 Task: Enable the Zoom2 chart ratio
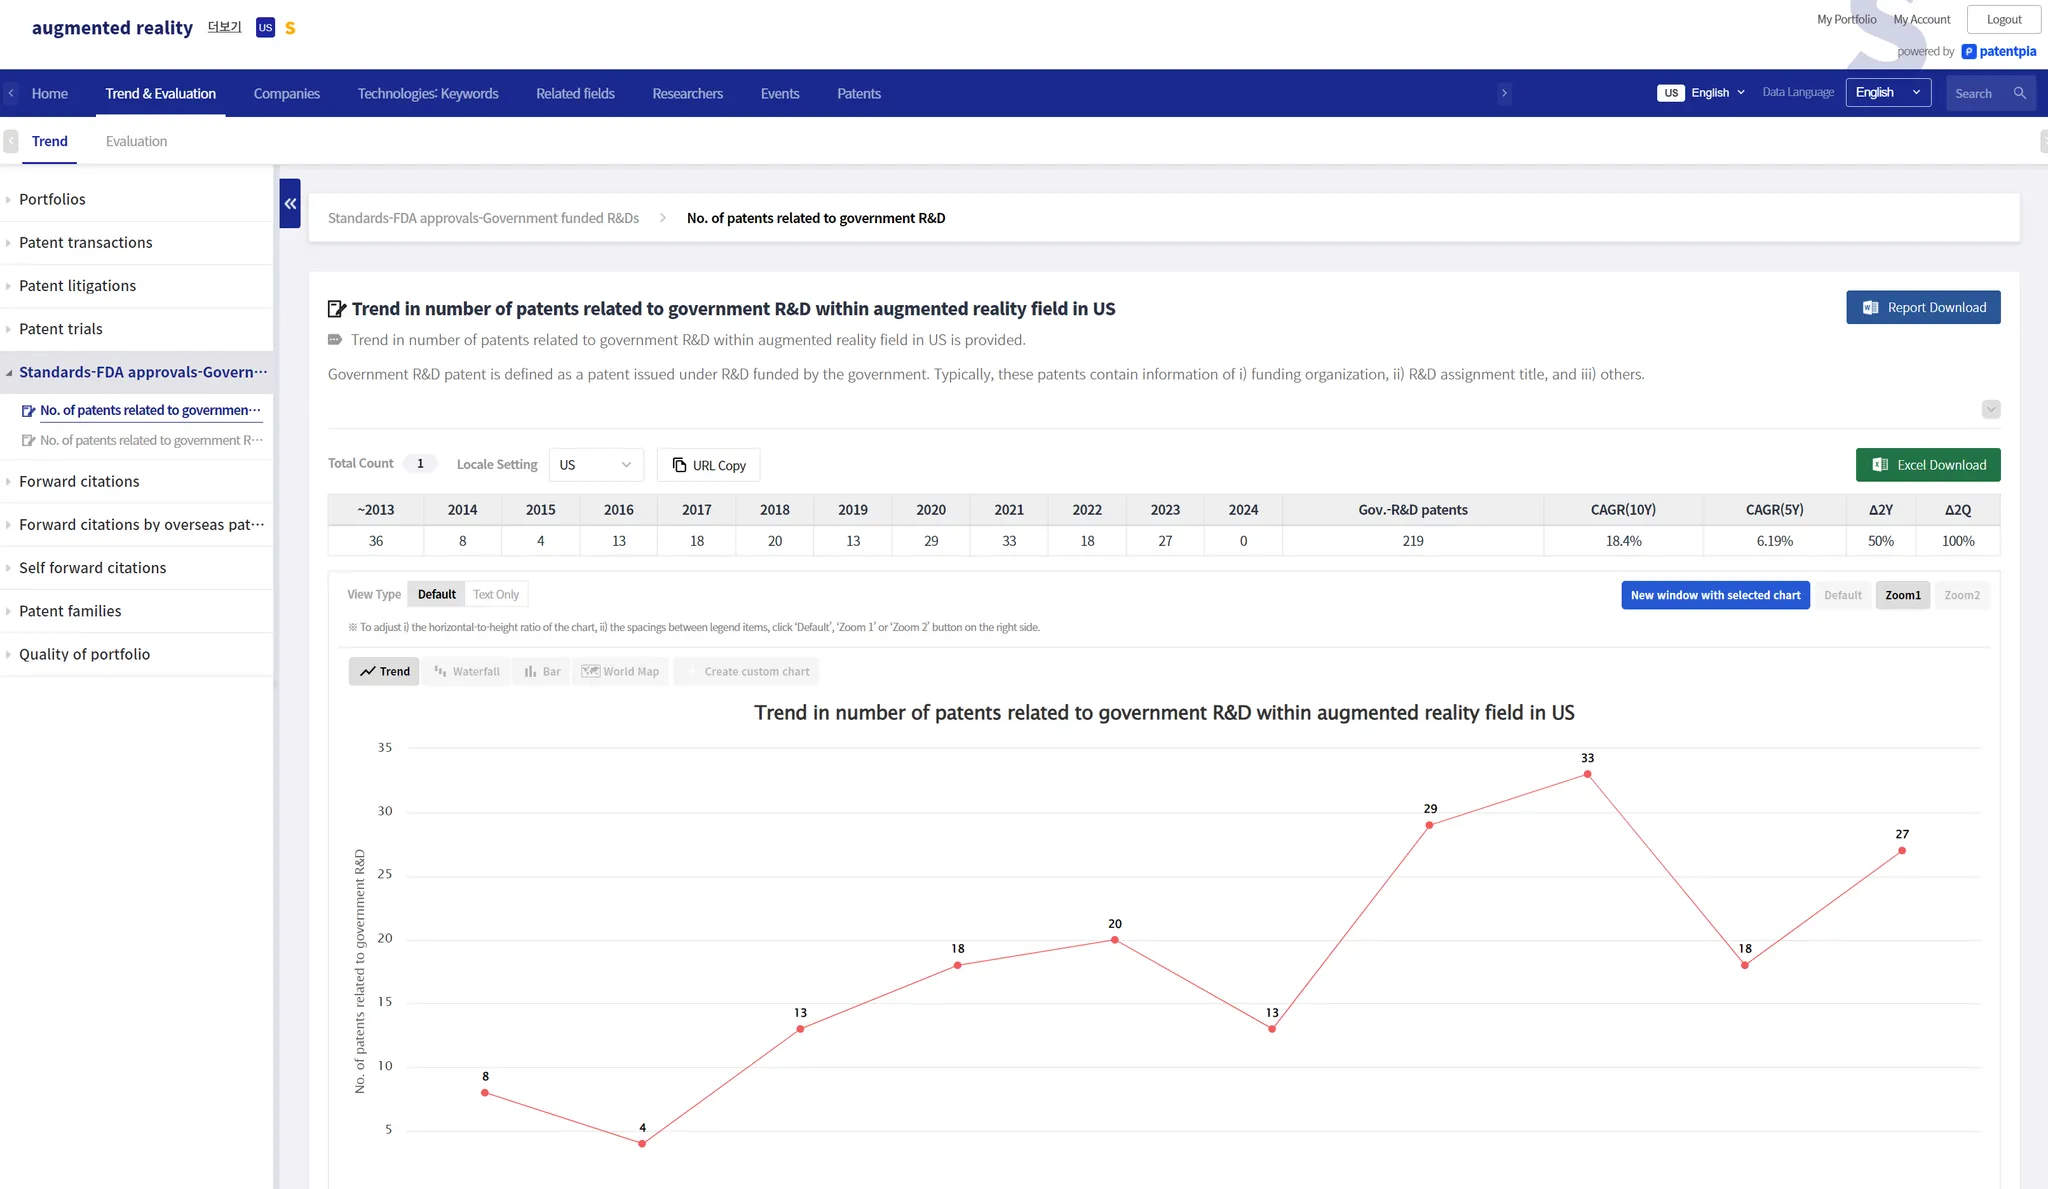(x=1961, y=595)
